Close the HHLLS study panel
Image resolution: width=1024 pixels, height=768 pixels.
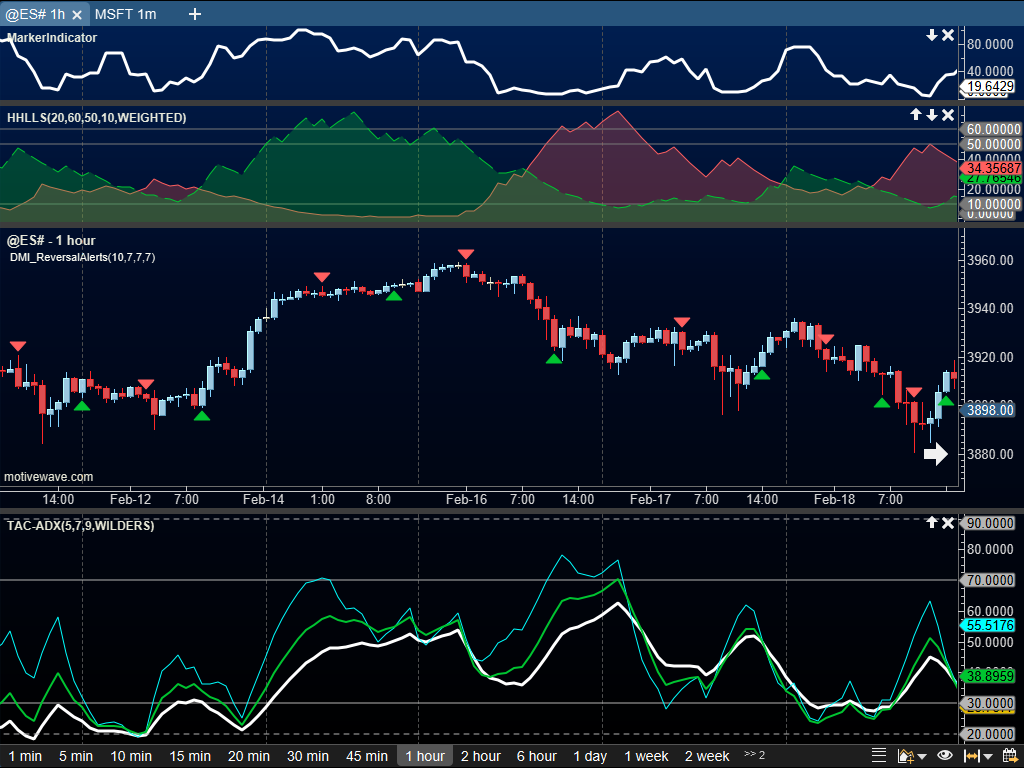click(x=946, y=115)
